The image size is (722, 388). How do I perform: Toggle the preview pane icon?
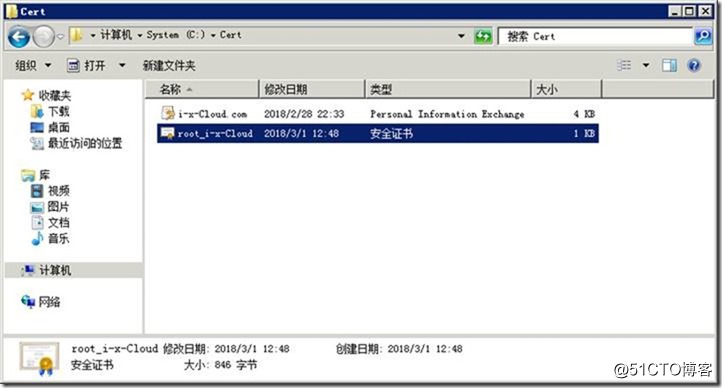(669, 65)
